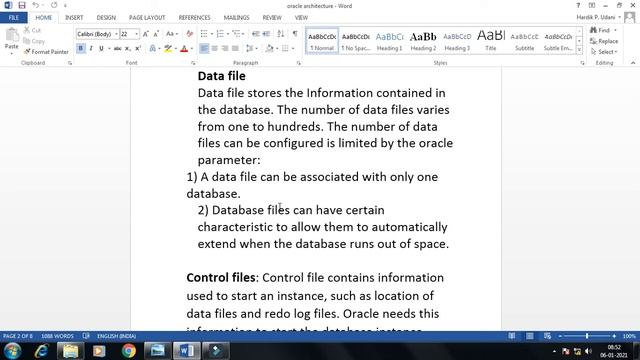Toggle Bold formatting
The width and height of the screenshot is (640, 360).
80,49
